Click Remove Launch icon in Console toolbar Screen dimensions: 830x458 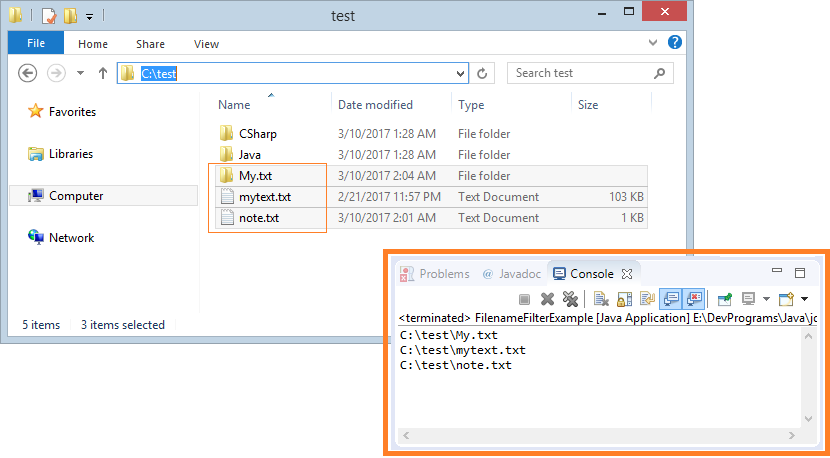[548, 299]
